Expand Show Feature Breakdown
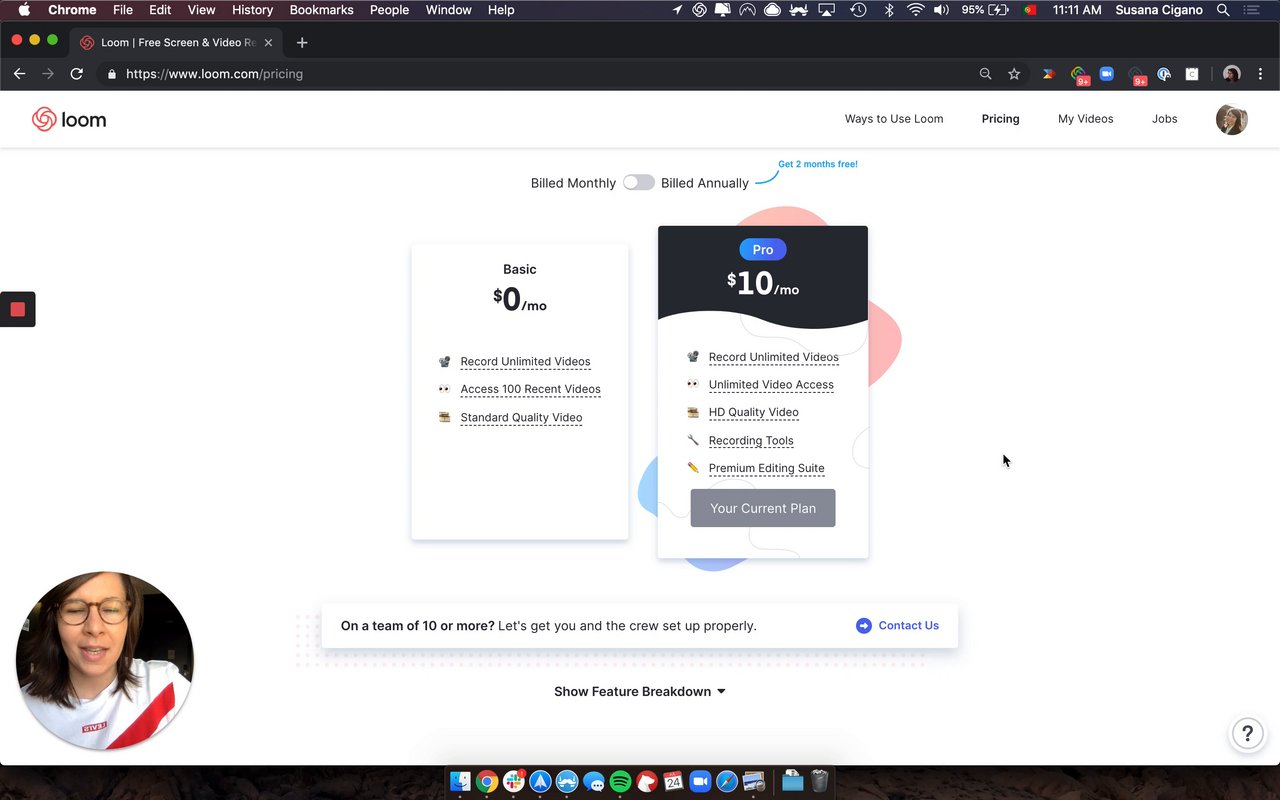 tap(640, 692)
